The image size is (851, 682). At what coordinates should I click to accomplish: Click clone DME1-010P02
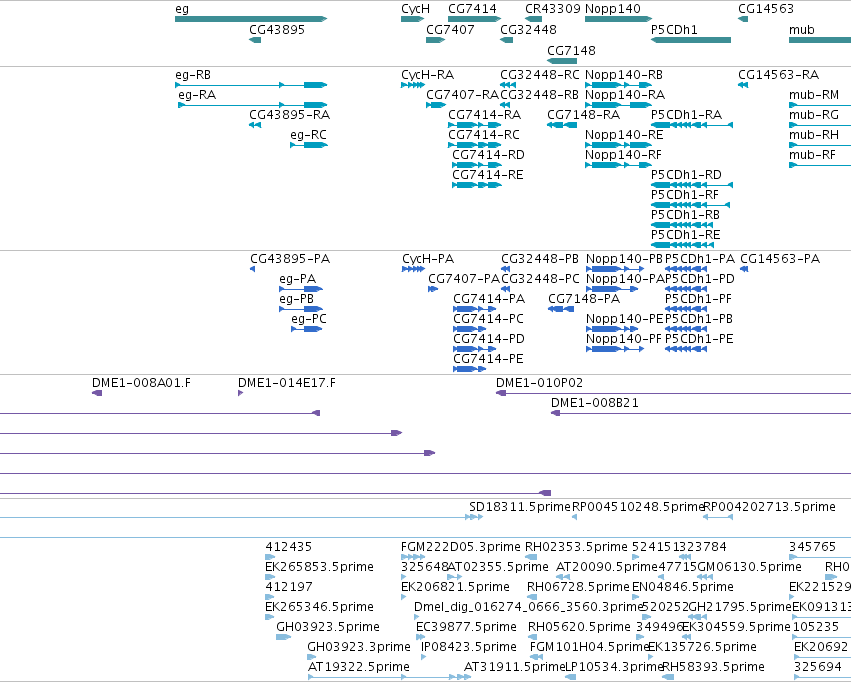click(674, 393)
